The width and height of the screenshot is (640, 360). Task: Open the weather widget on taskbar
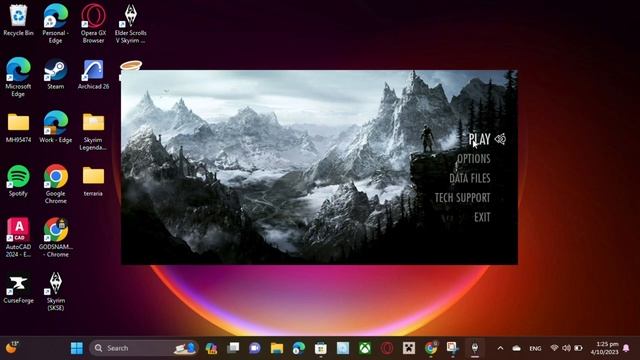tap(11, 348)
